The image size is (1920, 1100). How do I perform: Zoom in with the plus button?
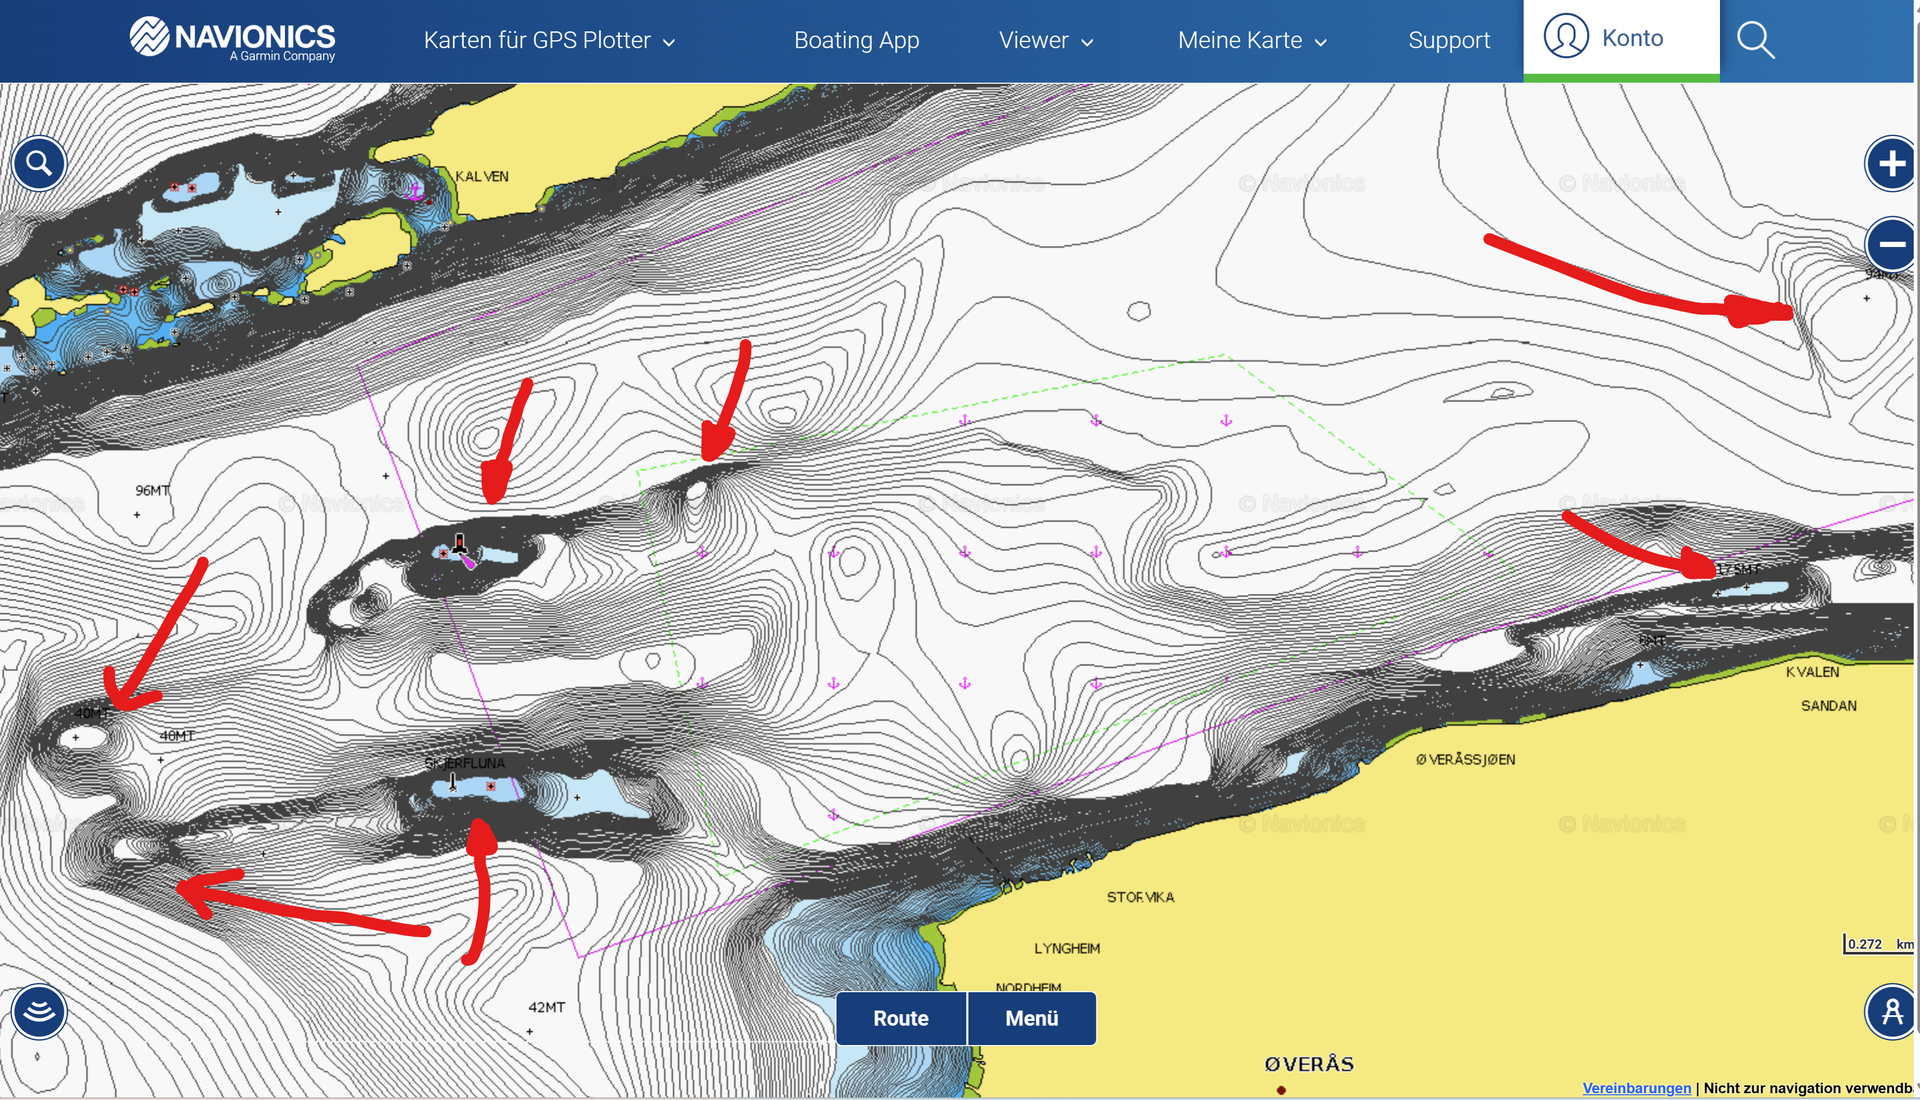point(1890,163)
